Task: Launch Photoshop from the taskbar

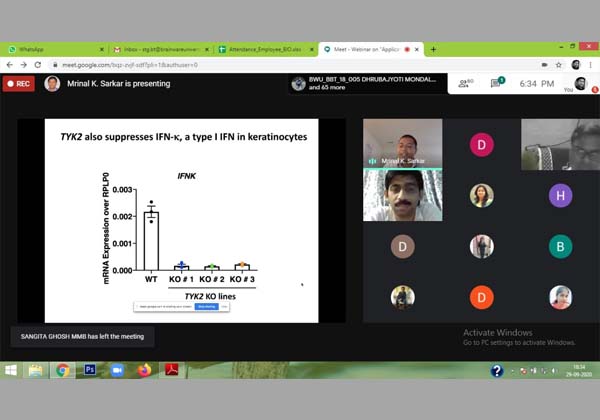Action: click(89, 370)
